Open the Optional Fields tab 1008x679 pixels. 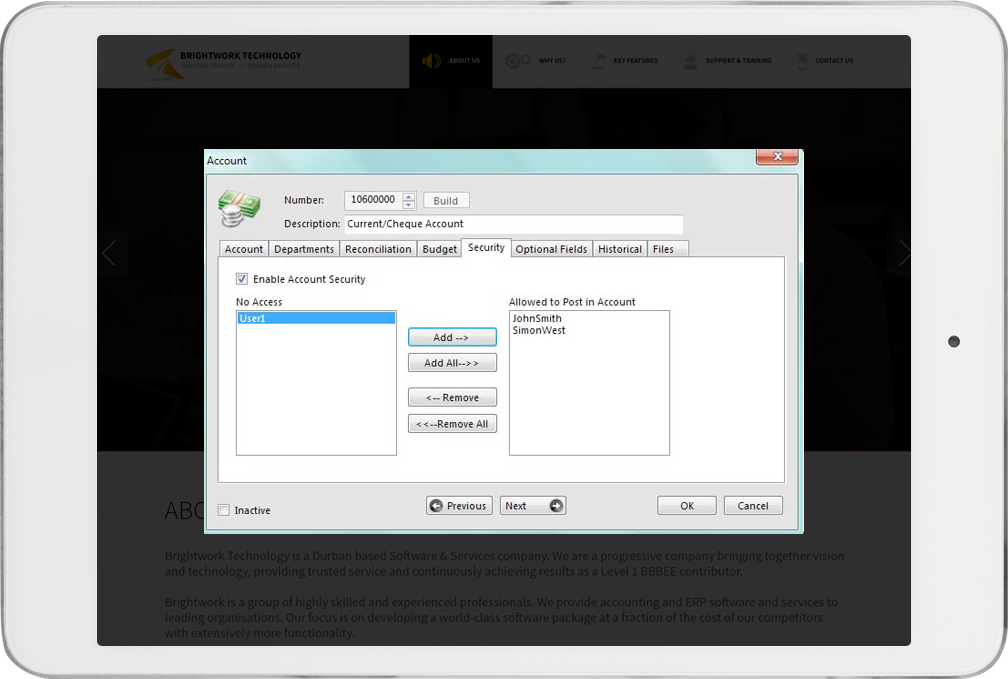pos(551,249)
